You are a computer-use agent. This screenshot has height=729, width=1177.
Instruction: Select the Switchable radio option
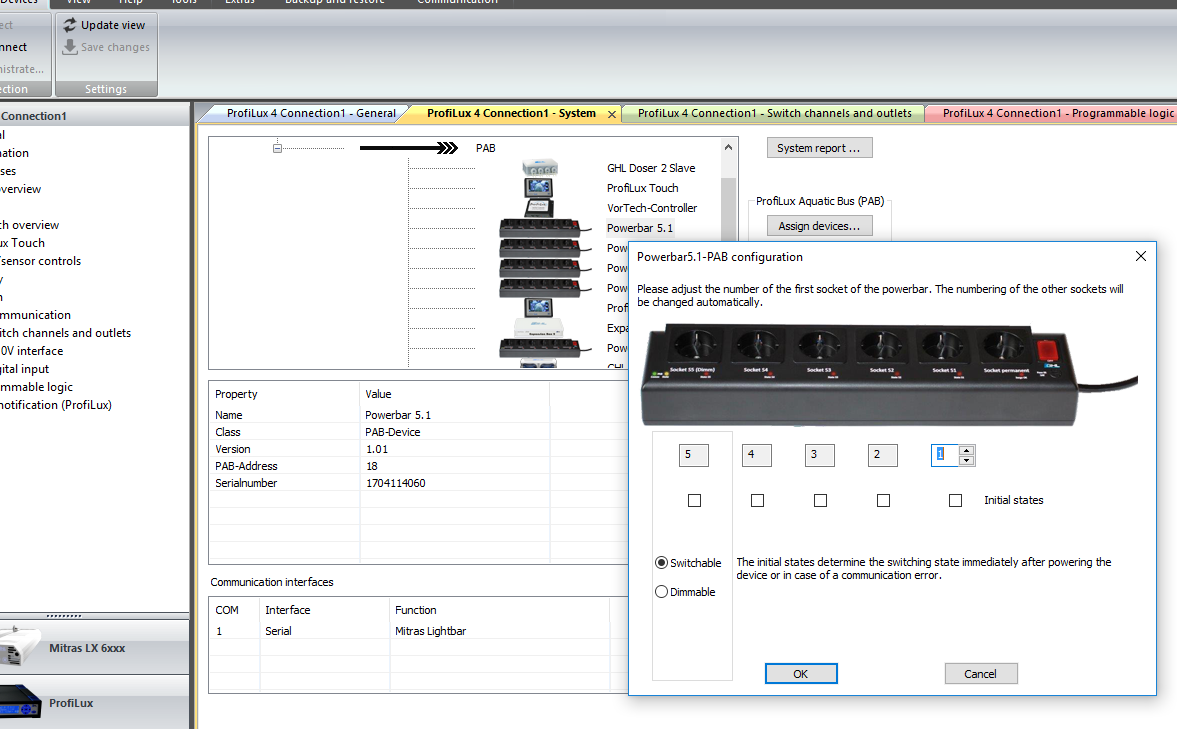click(661, 562)
